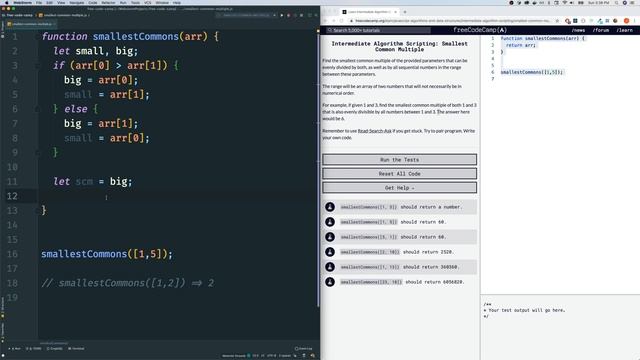Click the Run play icon in WebStorm toolbar
Image resolution: width=640 pixels, height=360 pixels.
pyautogui.click(x=282, y=15)
